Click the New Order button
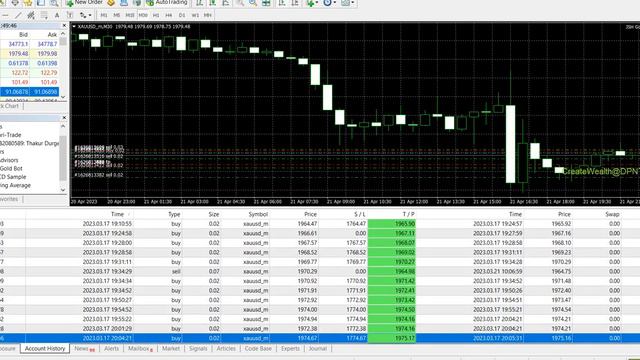Viewport: 640px width, 360px height. pos(84,3)
